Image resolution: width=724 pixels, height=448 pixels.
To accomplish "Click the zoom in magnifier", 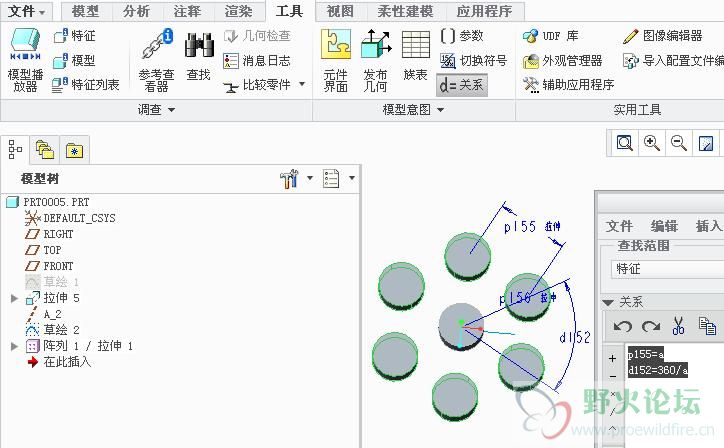I will pyautogui.click(x=652, y=143).
